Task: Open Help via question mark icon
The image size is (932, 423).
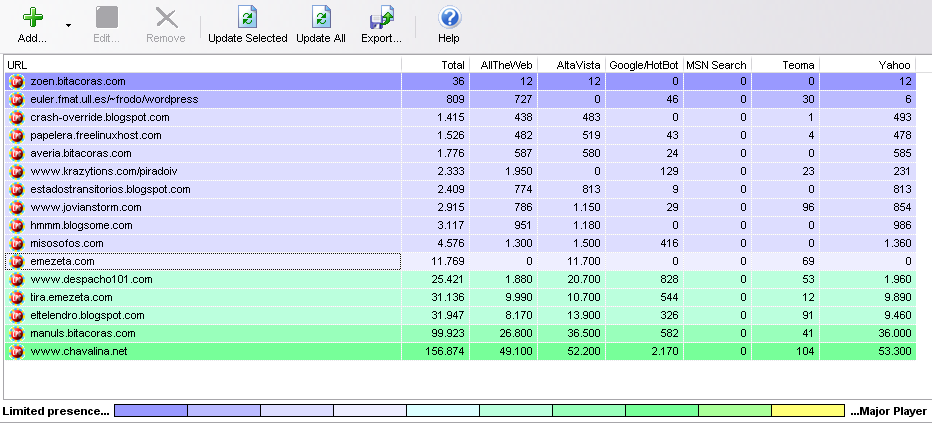Action: coord(449,17)
